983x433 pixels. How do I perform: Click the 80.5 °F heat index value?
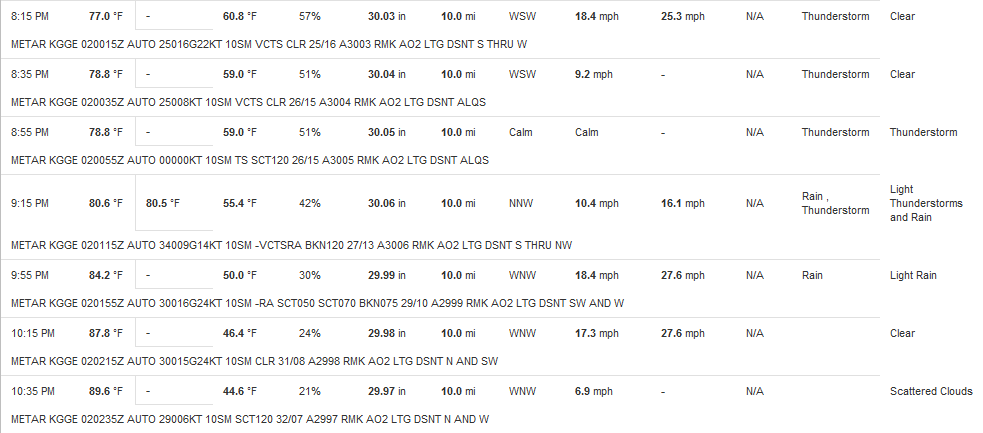[163, 203]
